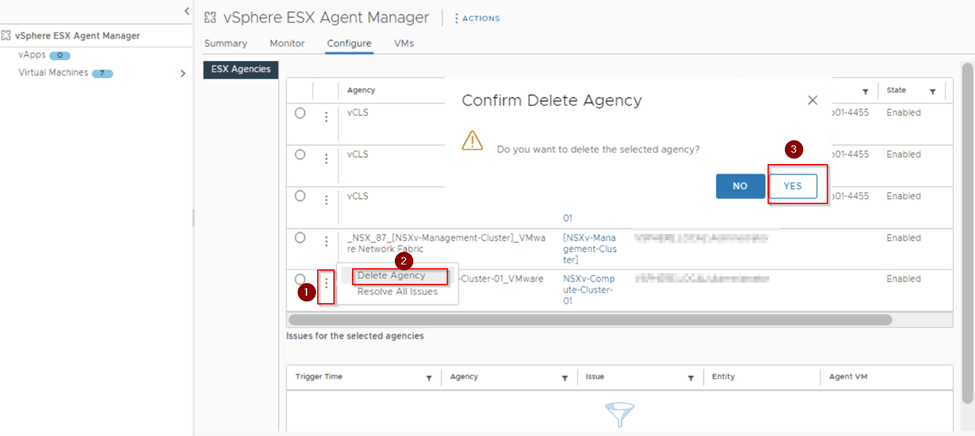975x436 pixels.
Task: Open the kebab menu for the _NSX_87 agency
Action: click(326, 241)
